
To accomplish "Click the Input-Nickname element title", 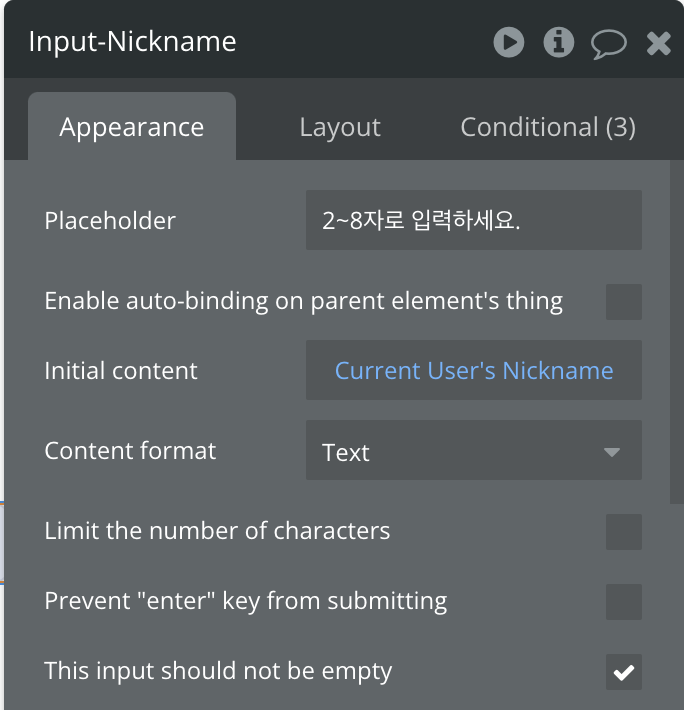I will click(x=132, y=42).
